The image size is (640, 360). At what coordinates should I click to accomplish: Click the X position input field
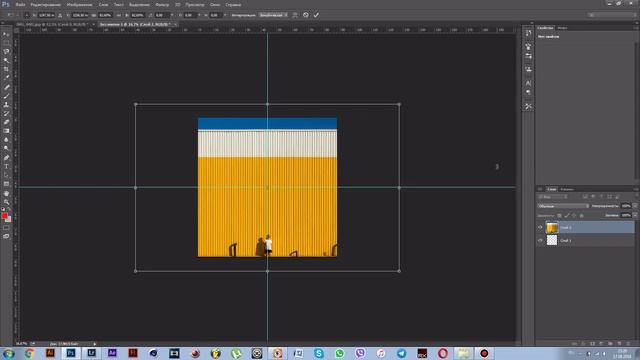tap(47, 15)
